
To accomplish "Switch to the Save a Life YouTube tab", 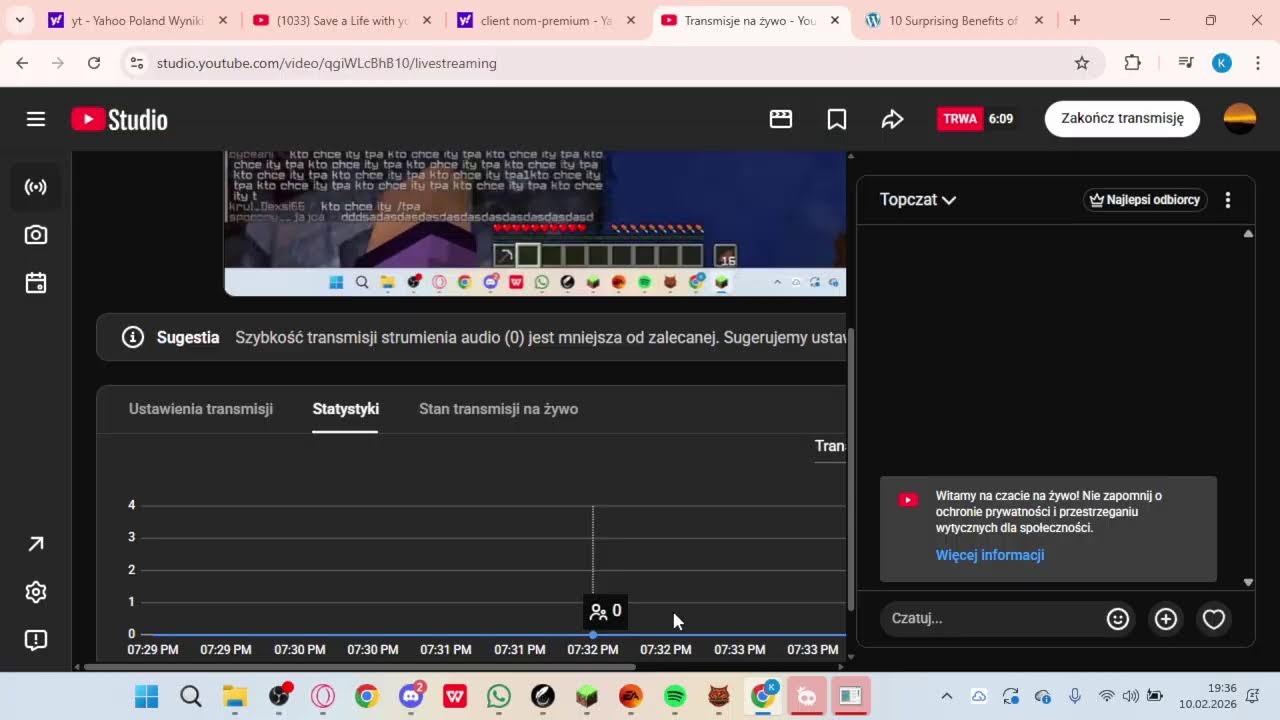I will (342, 20).
